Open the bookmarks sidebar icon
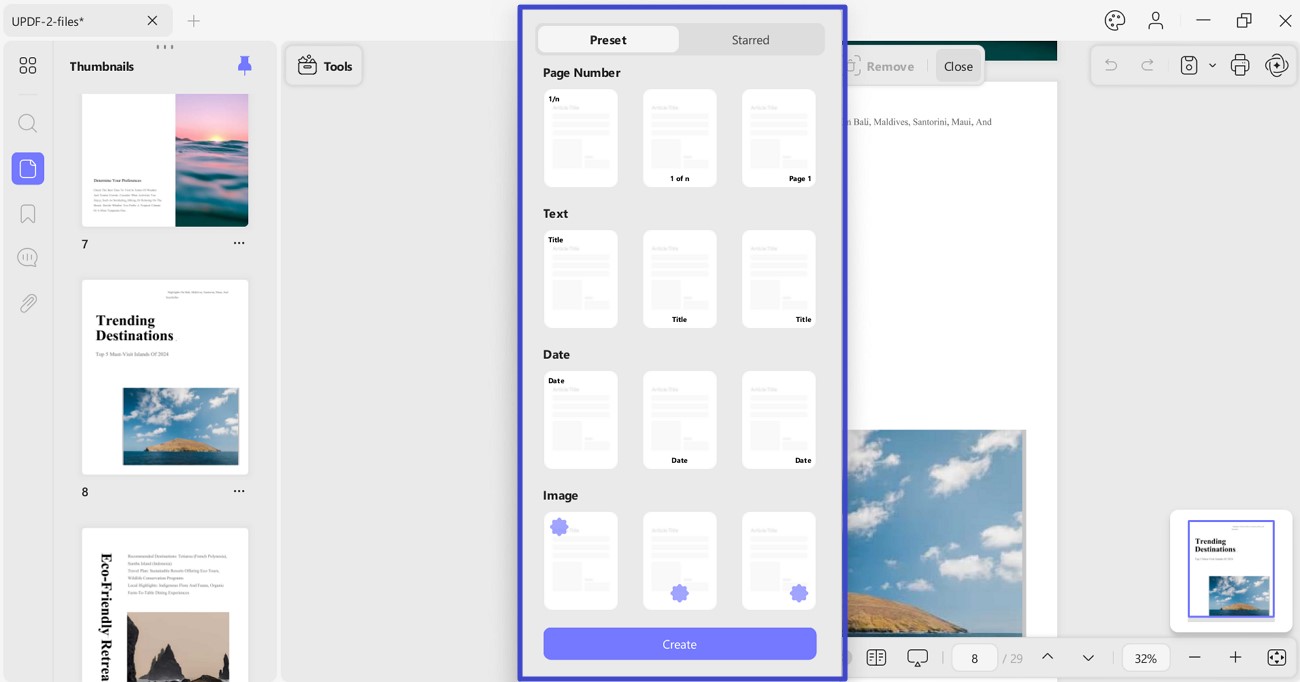This screenshot has width=1300, height=682. pyautogui.click(x=28, y=214)
